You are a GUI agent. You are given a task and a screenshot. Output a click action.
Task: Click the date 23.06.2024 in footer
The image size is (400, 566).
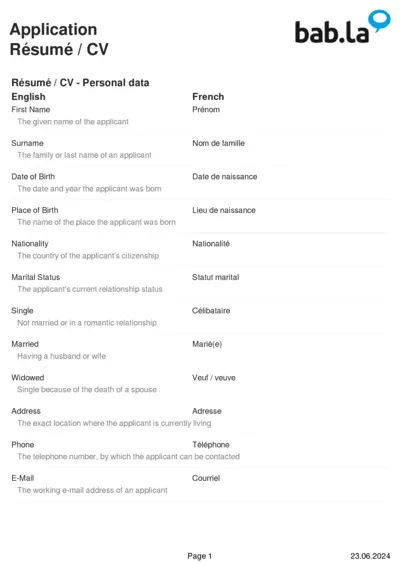(370, 556)
